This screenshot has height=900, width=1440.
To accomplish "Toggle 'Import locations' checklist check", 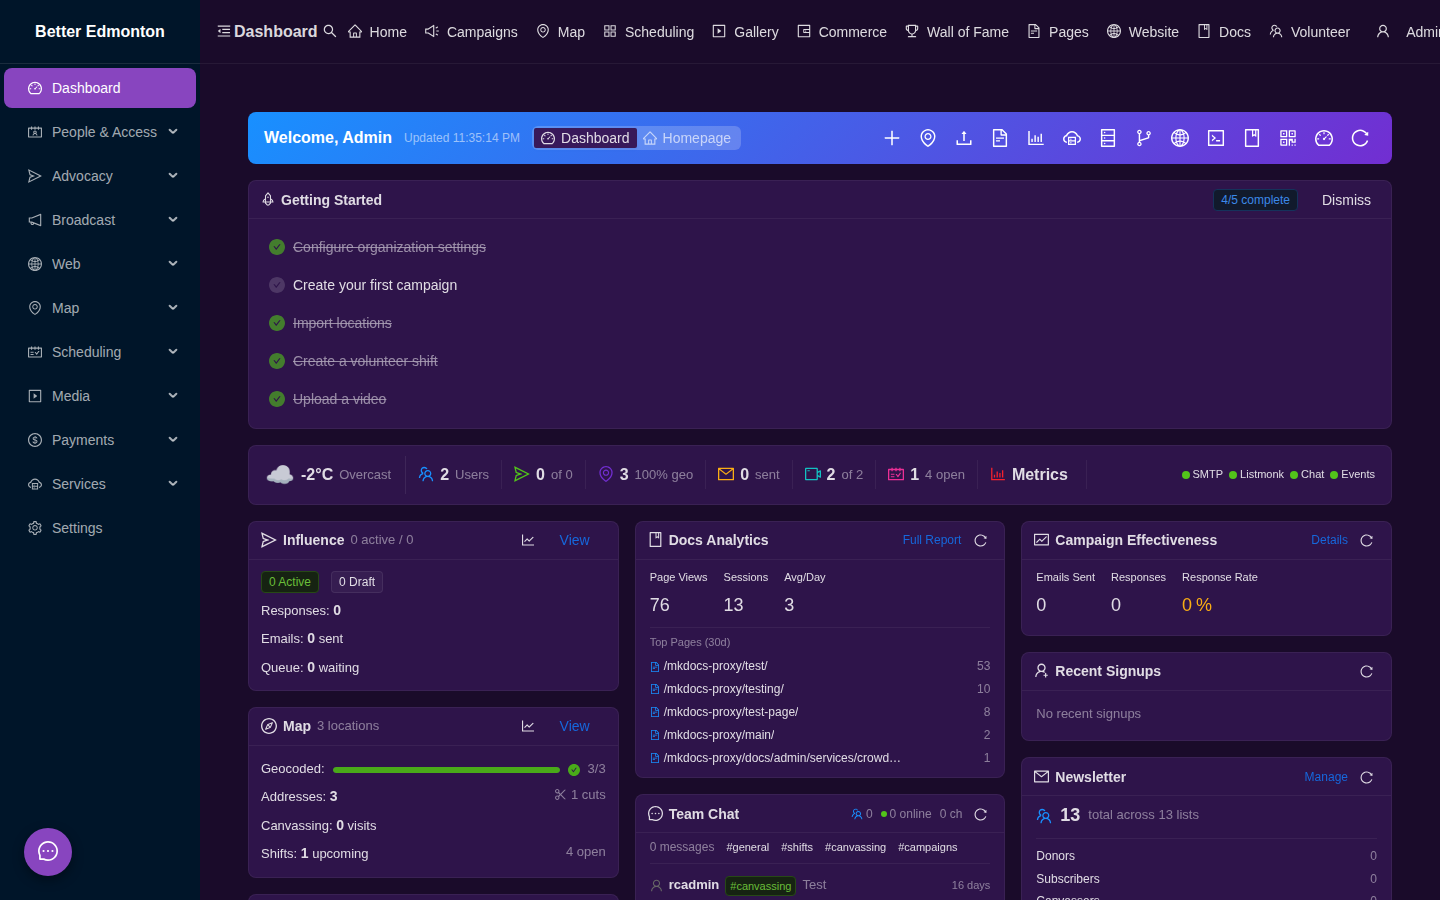I will pyautogui.click(x=277, y=323).
